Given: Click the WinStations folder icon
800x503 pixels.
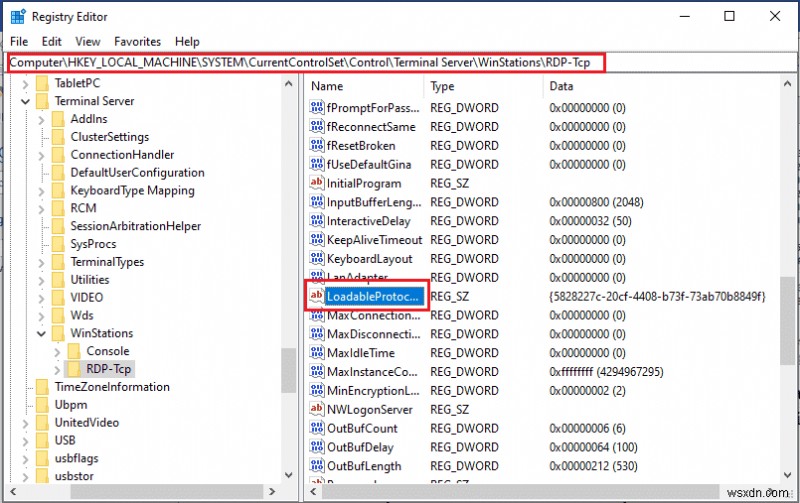Looking at the screenshot, I should 58,333.
